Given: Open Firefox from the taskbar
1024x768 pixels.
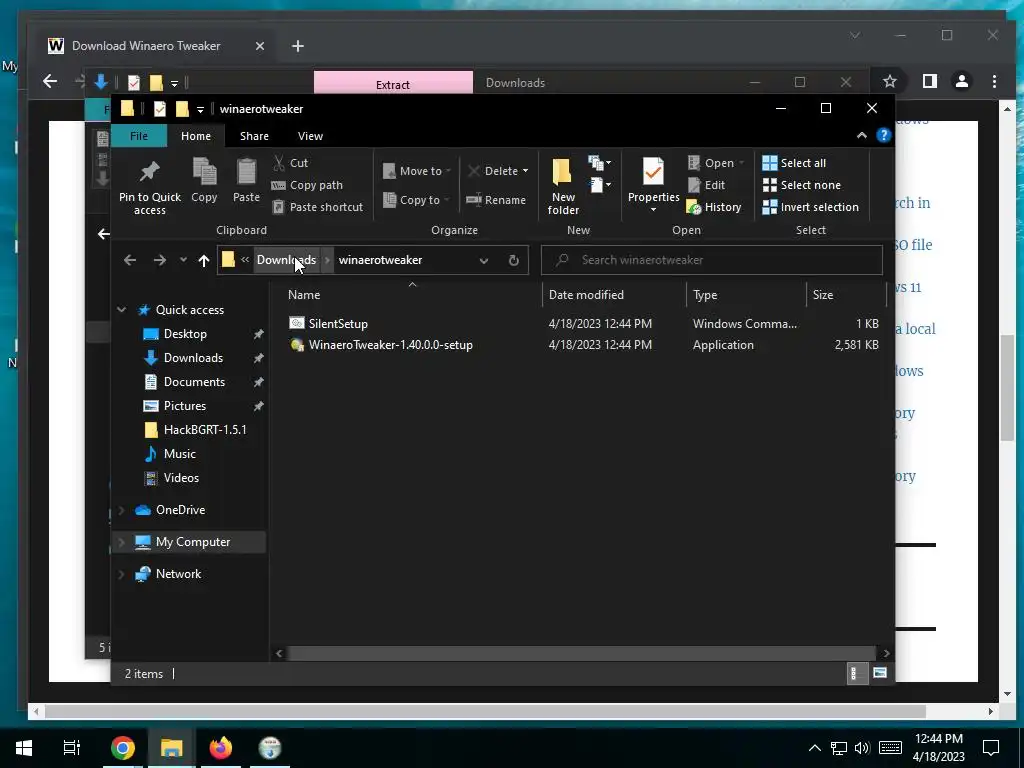Looking at the screenshot, I should (x=221, y=748).
